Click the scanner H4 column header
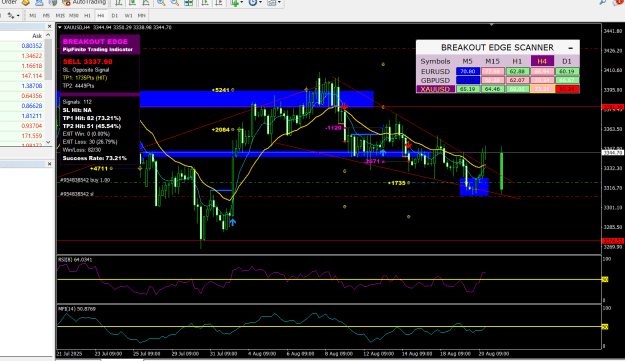Image resolution: width=625 pixels, height=361 pixels. [x=542, y=61]
